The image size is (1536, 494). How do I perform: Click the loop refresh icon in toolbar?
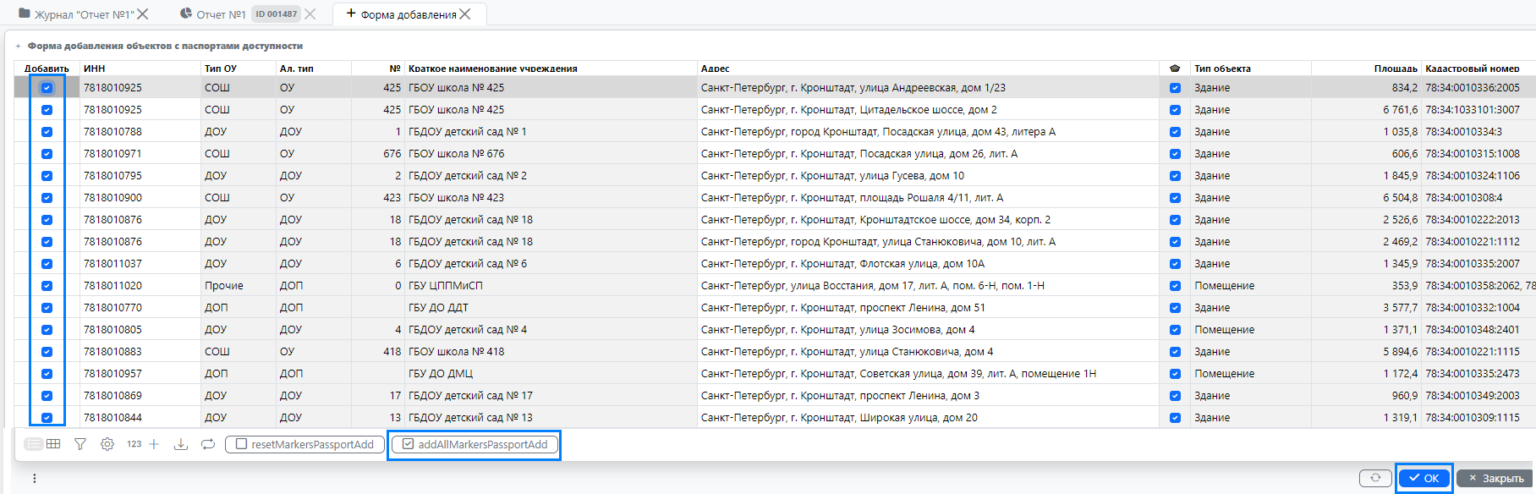208,444
